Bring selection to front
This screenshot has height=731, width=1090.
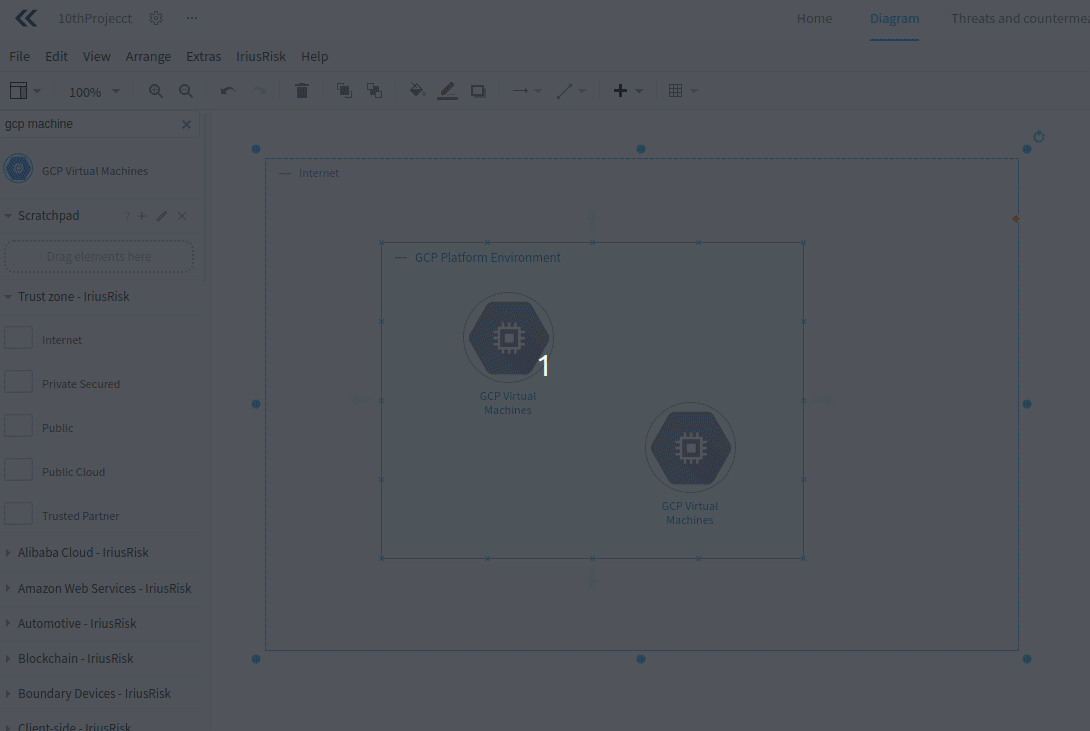pyautogui.click(x=344, y=90)
